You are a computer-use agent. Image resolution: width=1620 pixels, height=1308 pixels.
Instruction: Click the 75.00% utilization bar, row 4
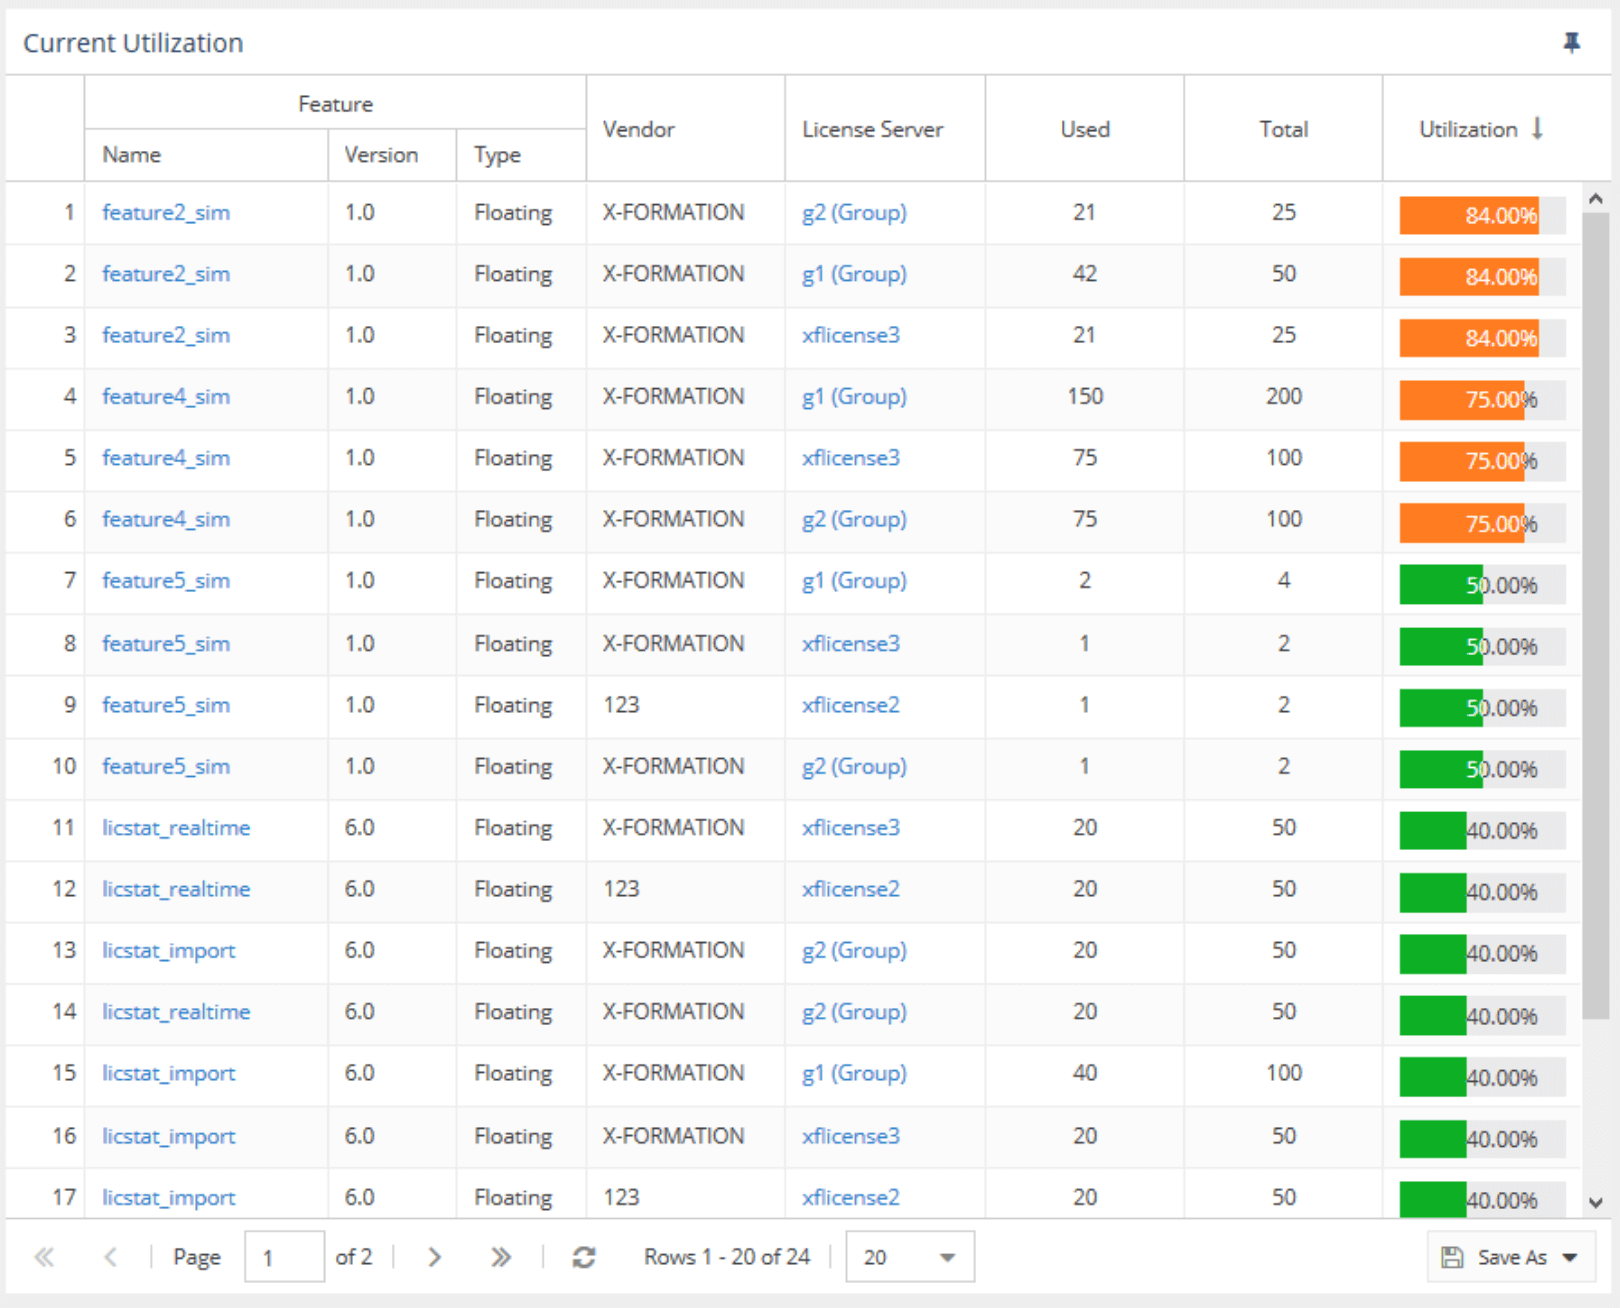point(1482,400)
